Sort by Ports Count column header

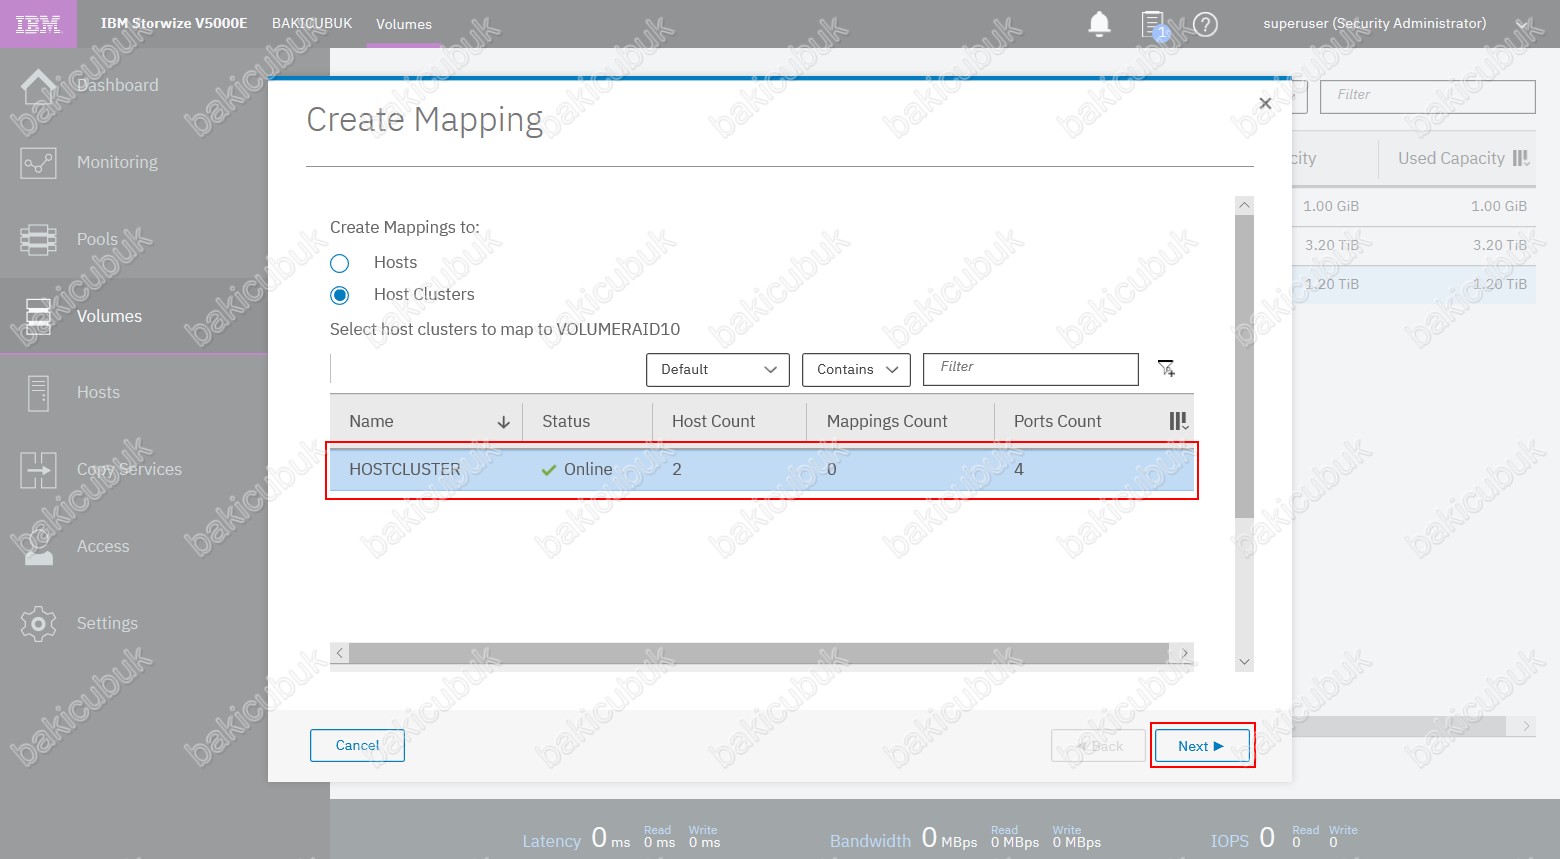pos(1057,421)
